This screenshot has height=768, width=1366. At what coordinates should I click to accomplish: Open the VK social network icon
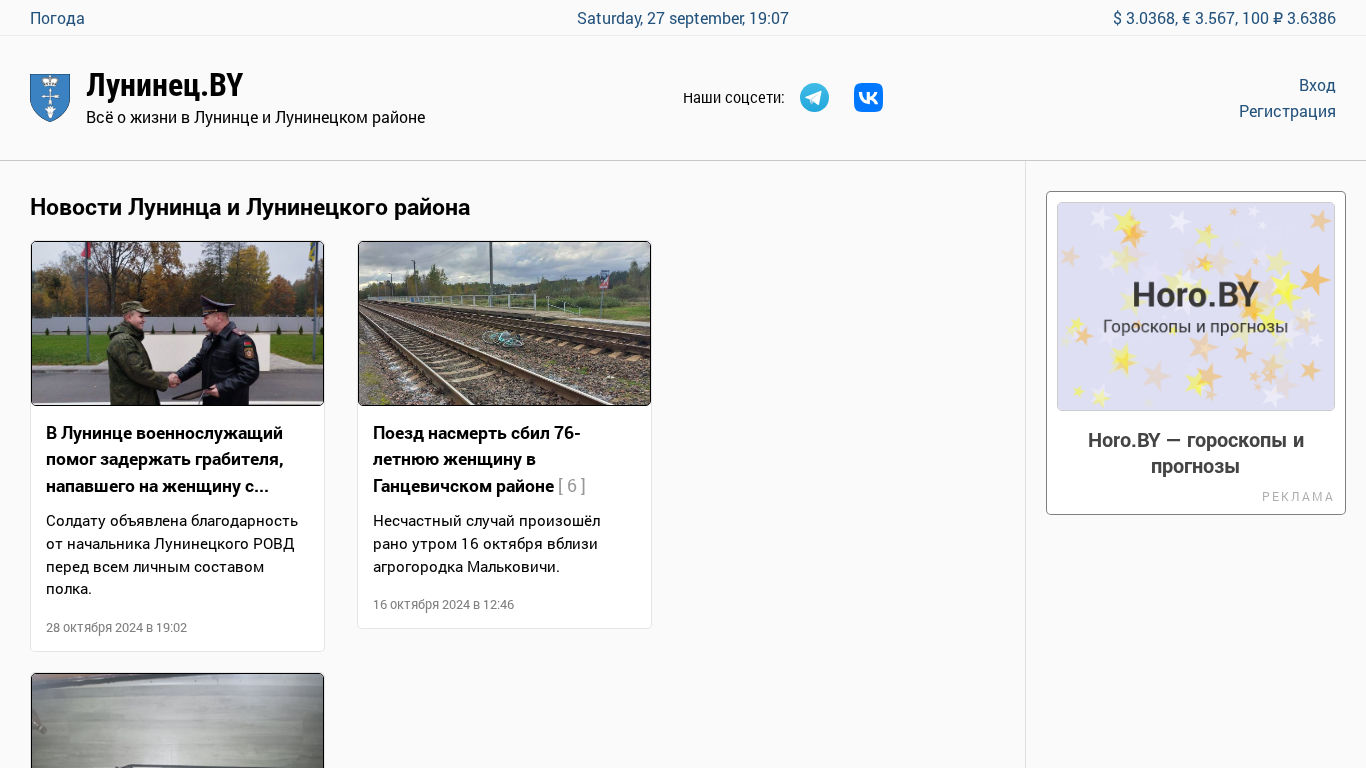pos(868,98)
